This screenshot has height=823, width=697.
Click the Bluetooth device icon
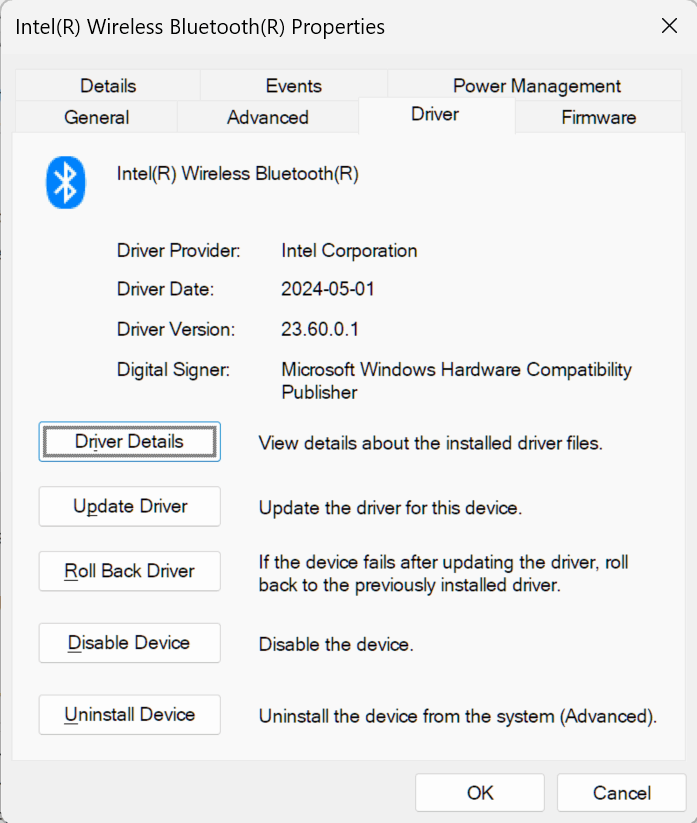point(66,182)
